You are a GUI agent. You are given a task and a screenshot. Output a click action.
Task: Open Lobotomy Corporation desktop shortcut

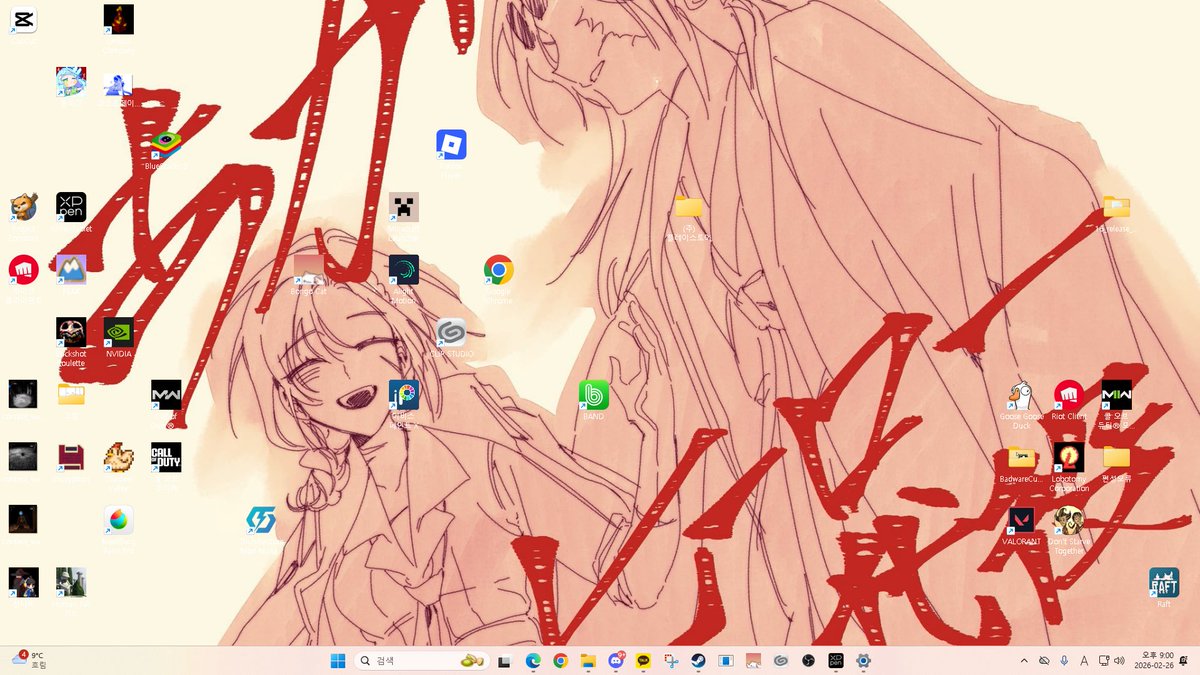(x=1069, y=458)
